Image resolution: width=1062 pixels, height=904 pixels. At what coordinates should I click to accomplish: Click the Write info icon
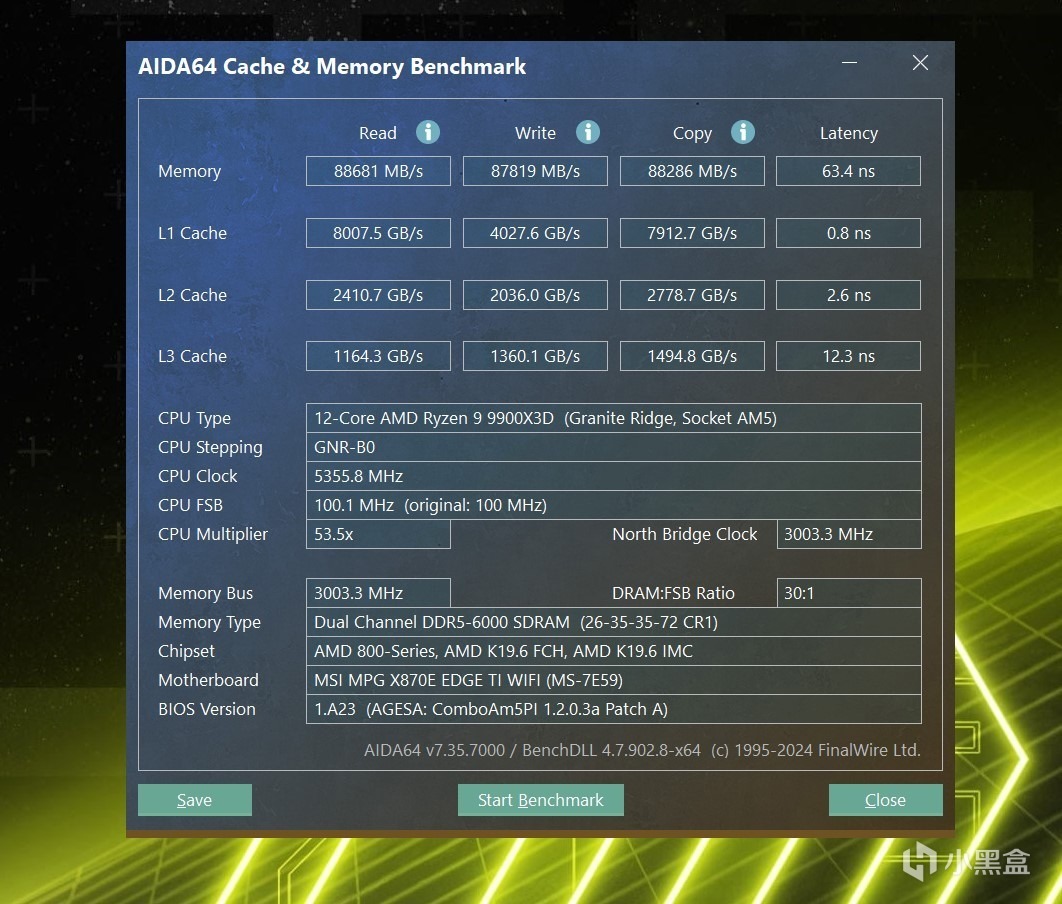587,132
